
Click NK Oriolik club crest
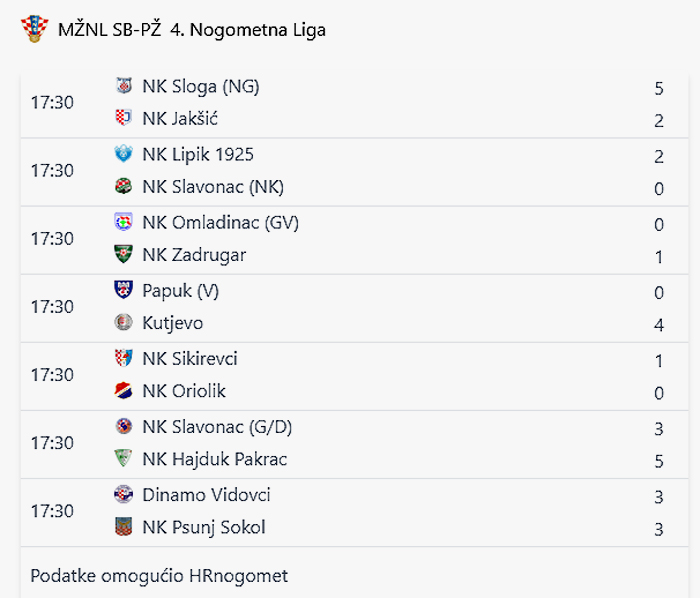coord(124,390)
